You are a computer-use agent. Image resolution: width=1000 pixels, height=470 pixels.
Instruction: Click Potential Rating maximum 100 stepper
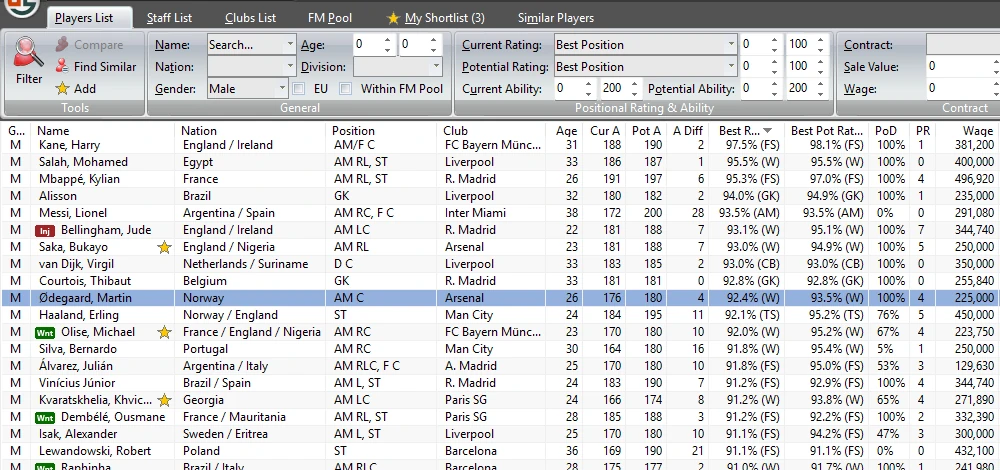click(x=807, y=66)
